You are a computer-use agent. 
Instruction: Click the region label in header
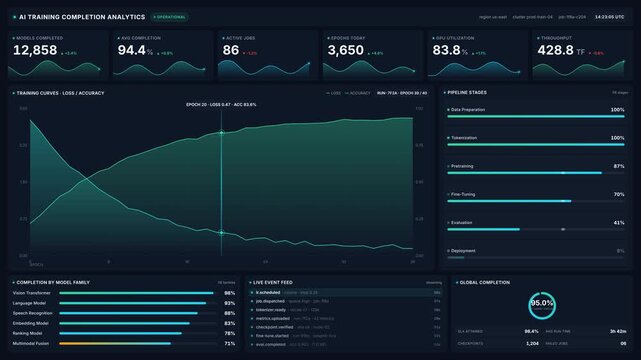pos(493,17)
